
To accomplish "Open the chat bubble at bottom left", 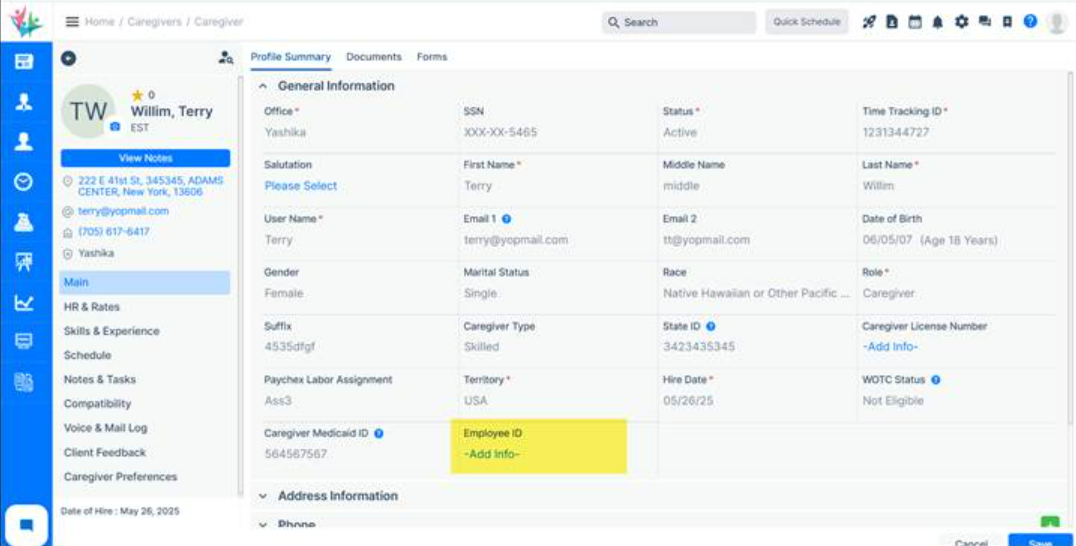I will [26, 525].
